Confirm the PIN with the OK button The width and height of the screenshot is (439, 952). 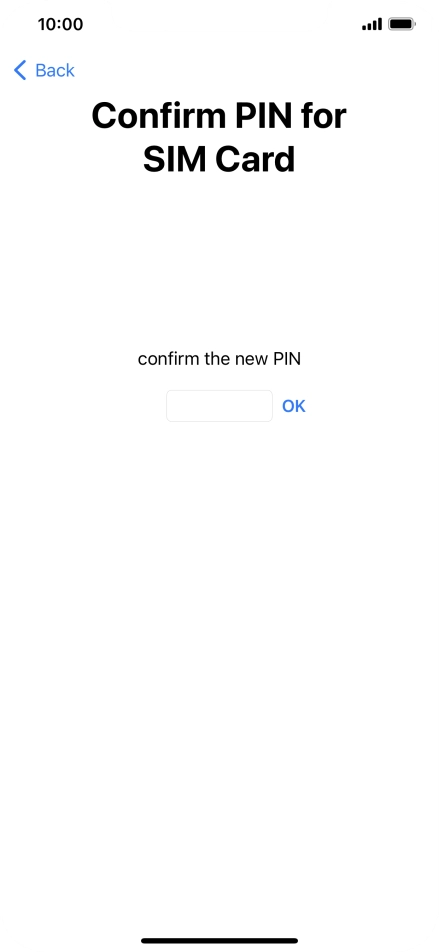tap(294, 406)
